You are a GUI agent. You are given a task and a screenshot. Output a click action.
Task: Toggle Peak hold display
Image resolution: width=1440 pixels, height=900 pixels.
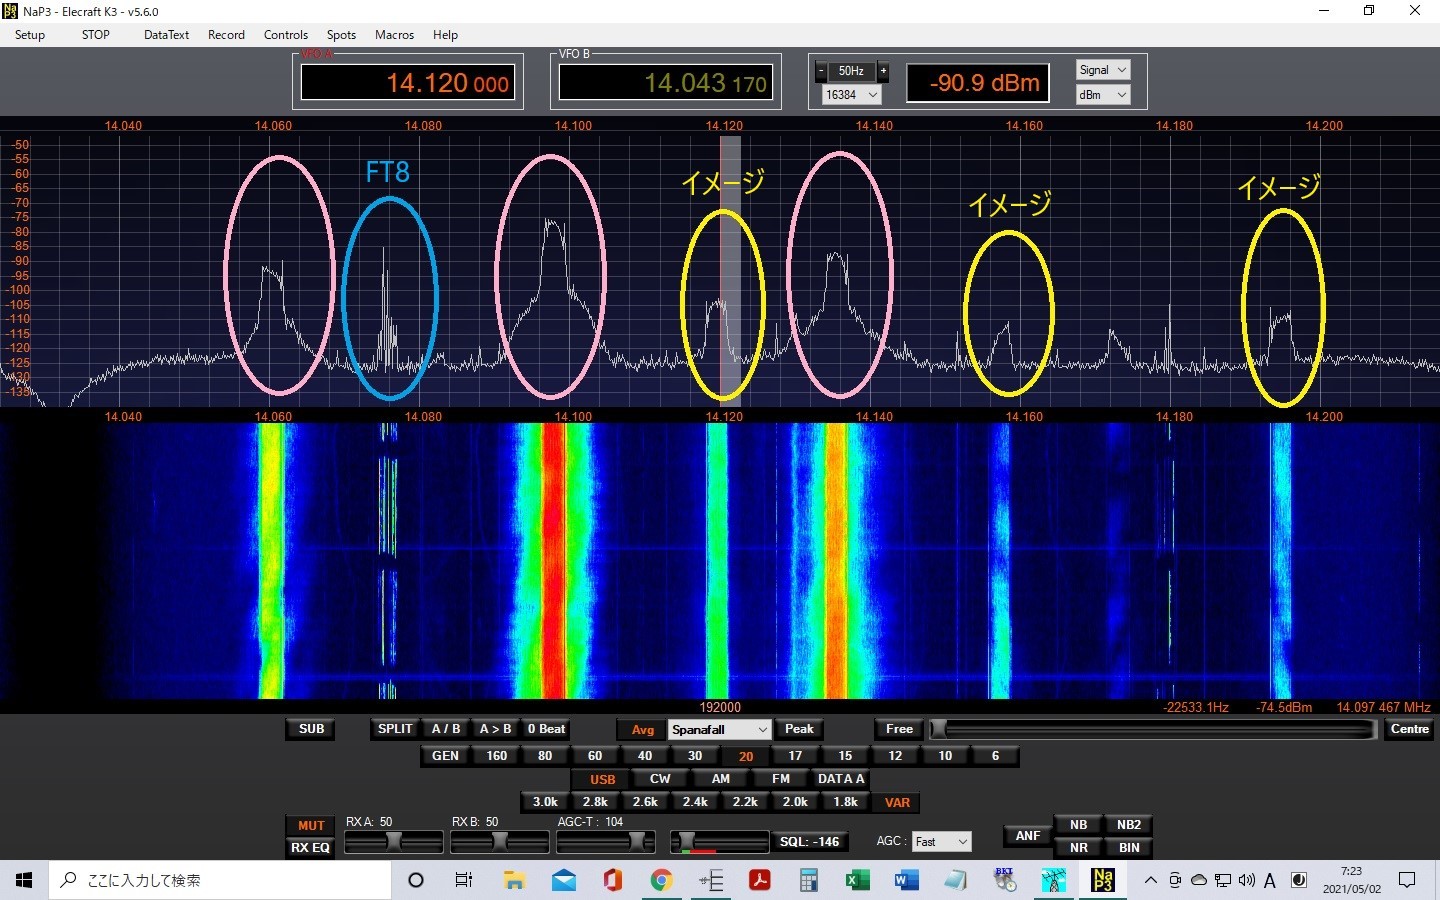[x=799, y=729]
